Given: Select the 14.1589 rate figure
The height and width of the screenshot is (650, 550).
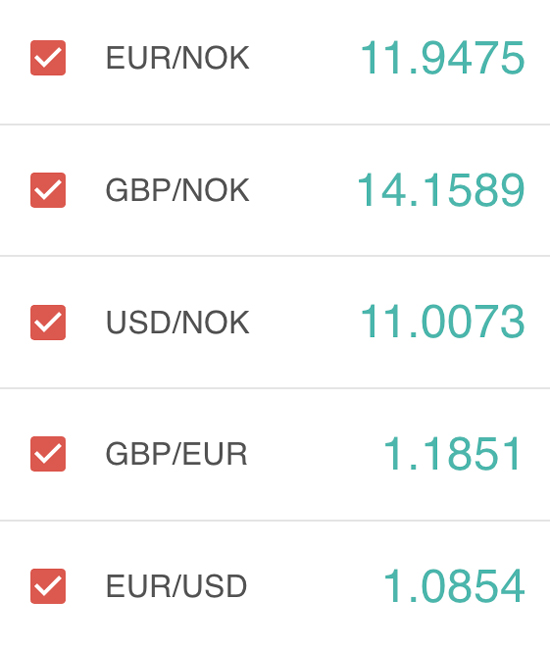Looking at the screenshot, I should pyautogui.click(x=441, y=190).
